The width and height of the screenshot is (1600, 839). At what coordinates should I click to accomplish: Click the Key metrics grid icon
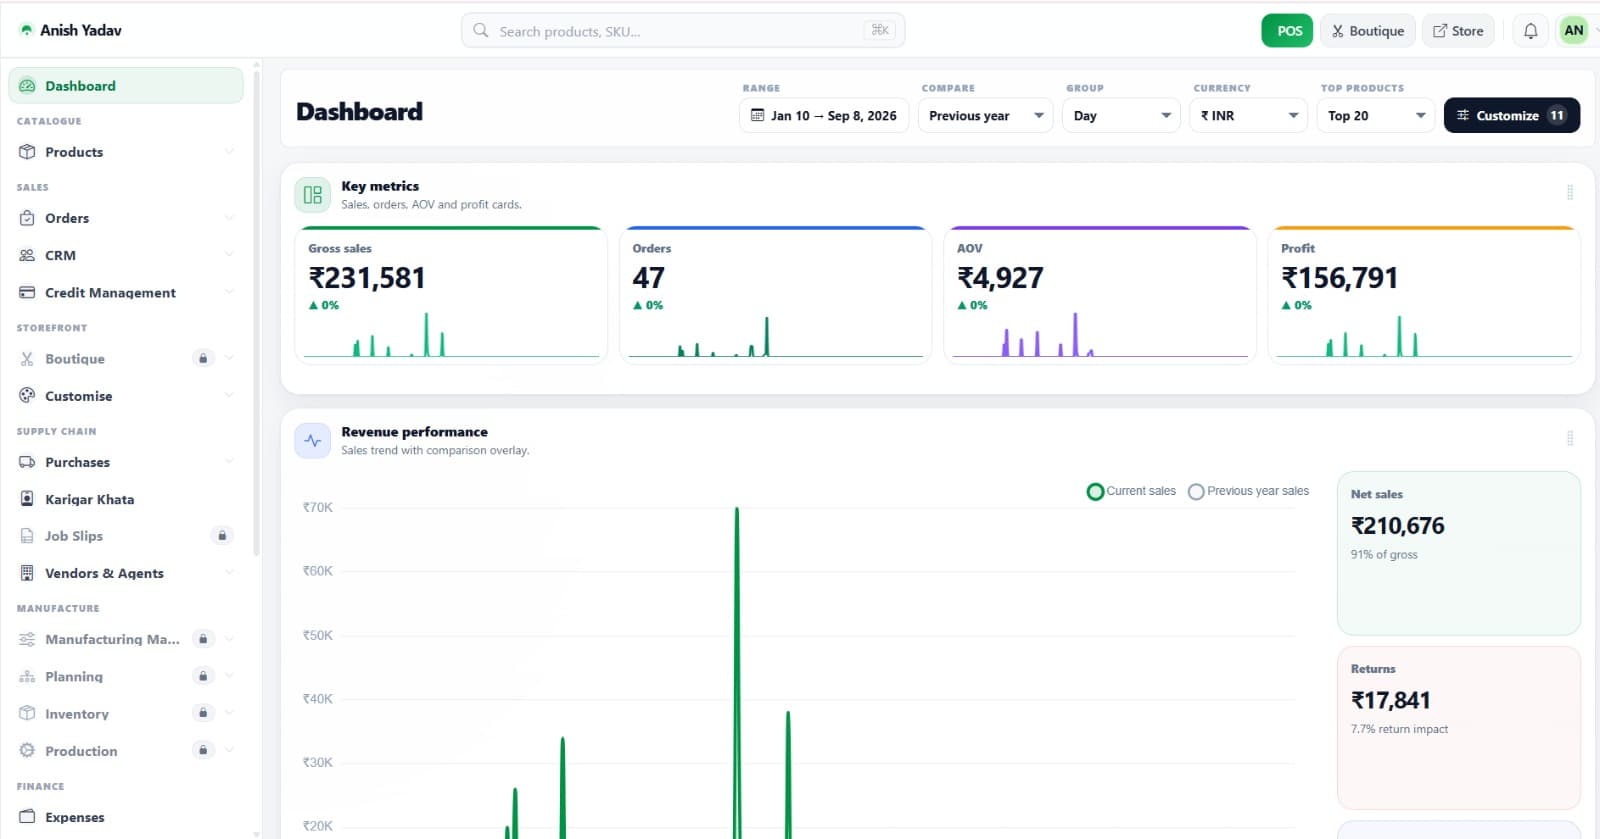(313, 195)
